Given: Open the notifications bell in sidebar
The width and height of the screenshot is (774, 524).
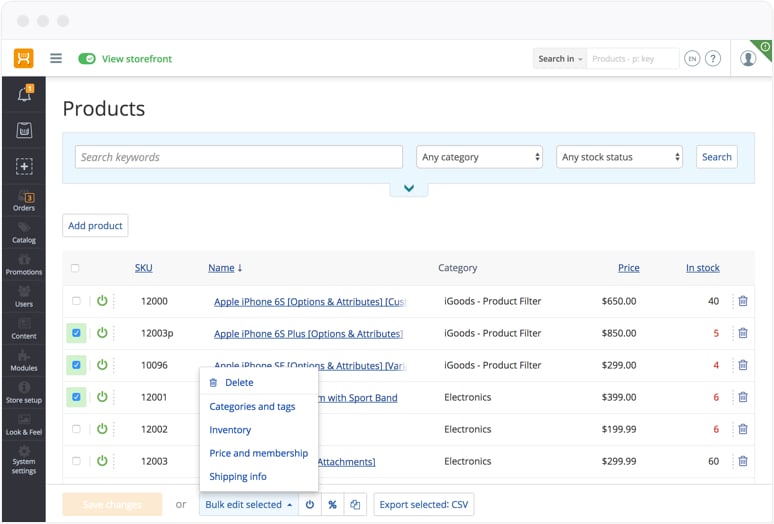Looking at the screenshot, I should [x=24, y=95].
